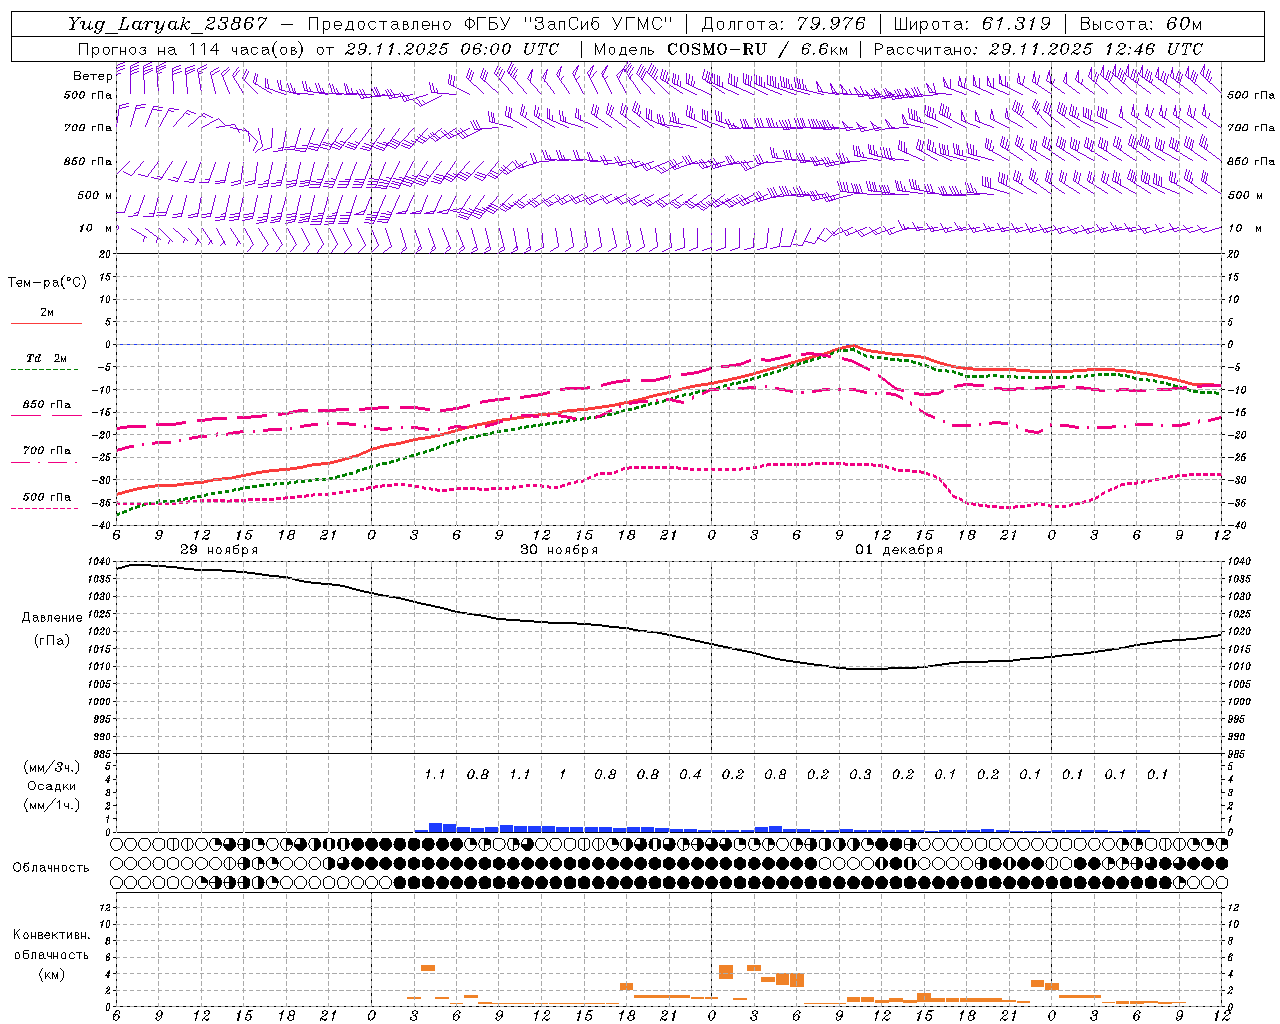This screenshot has width=1280, height=1024.
Task: Select the 'Широта: 61.319' latitude text
Action: (972, 24)
